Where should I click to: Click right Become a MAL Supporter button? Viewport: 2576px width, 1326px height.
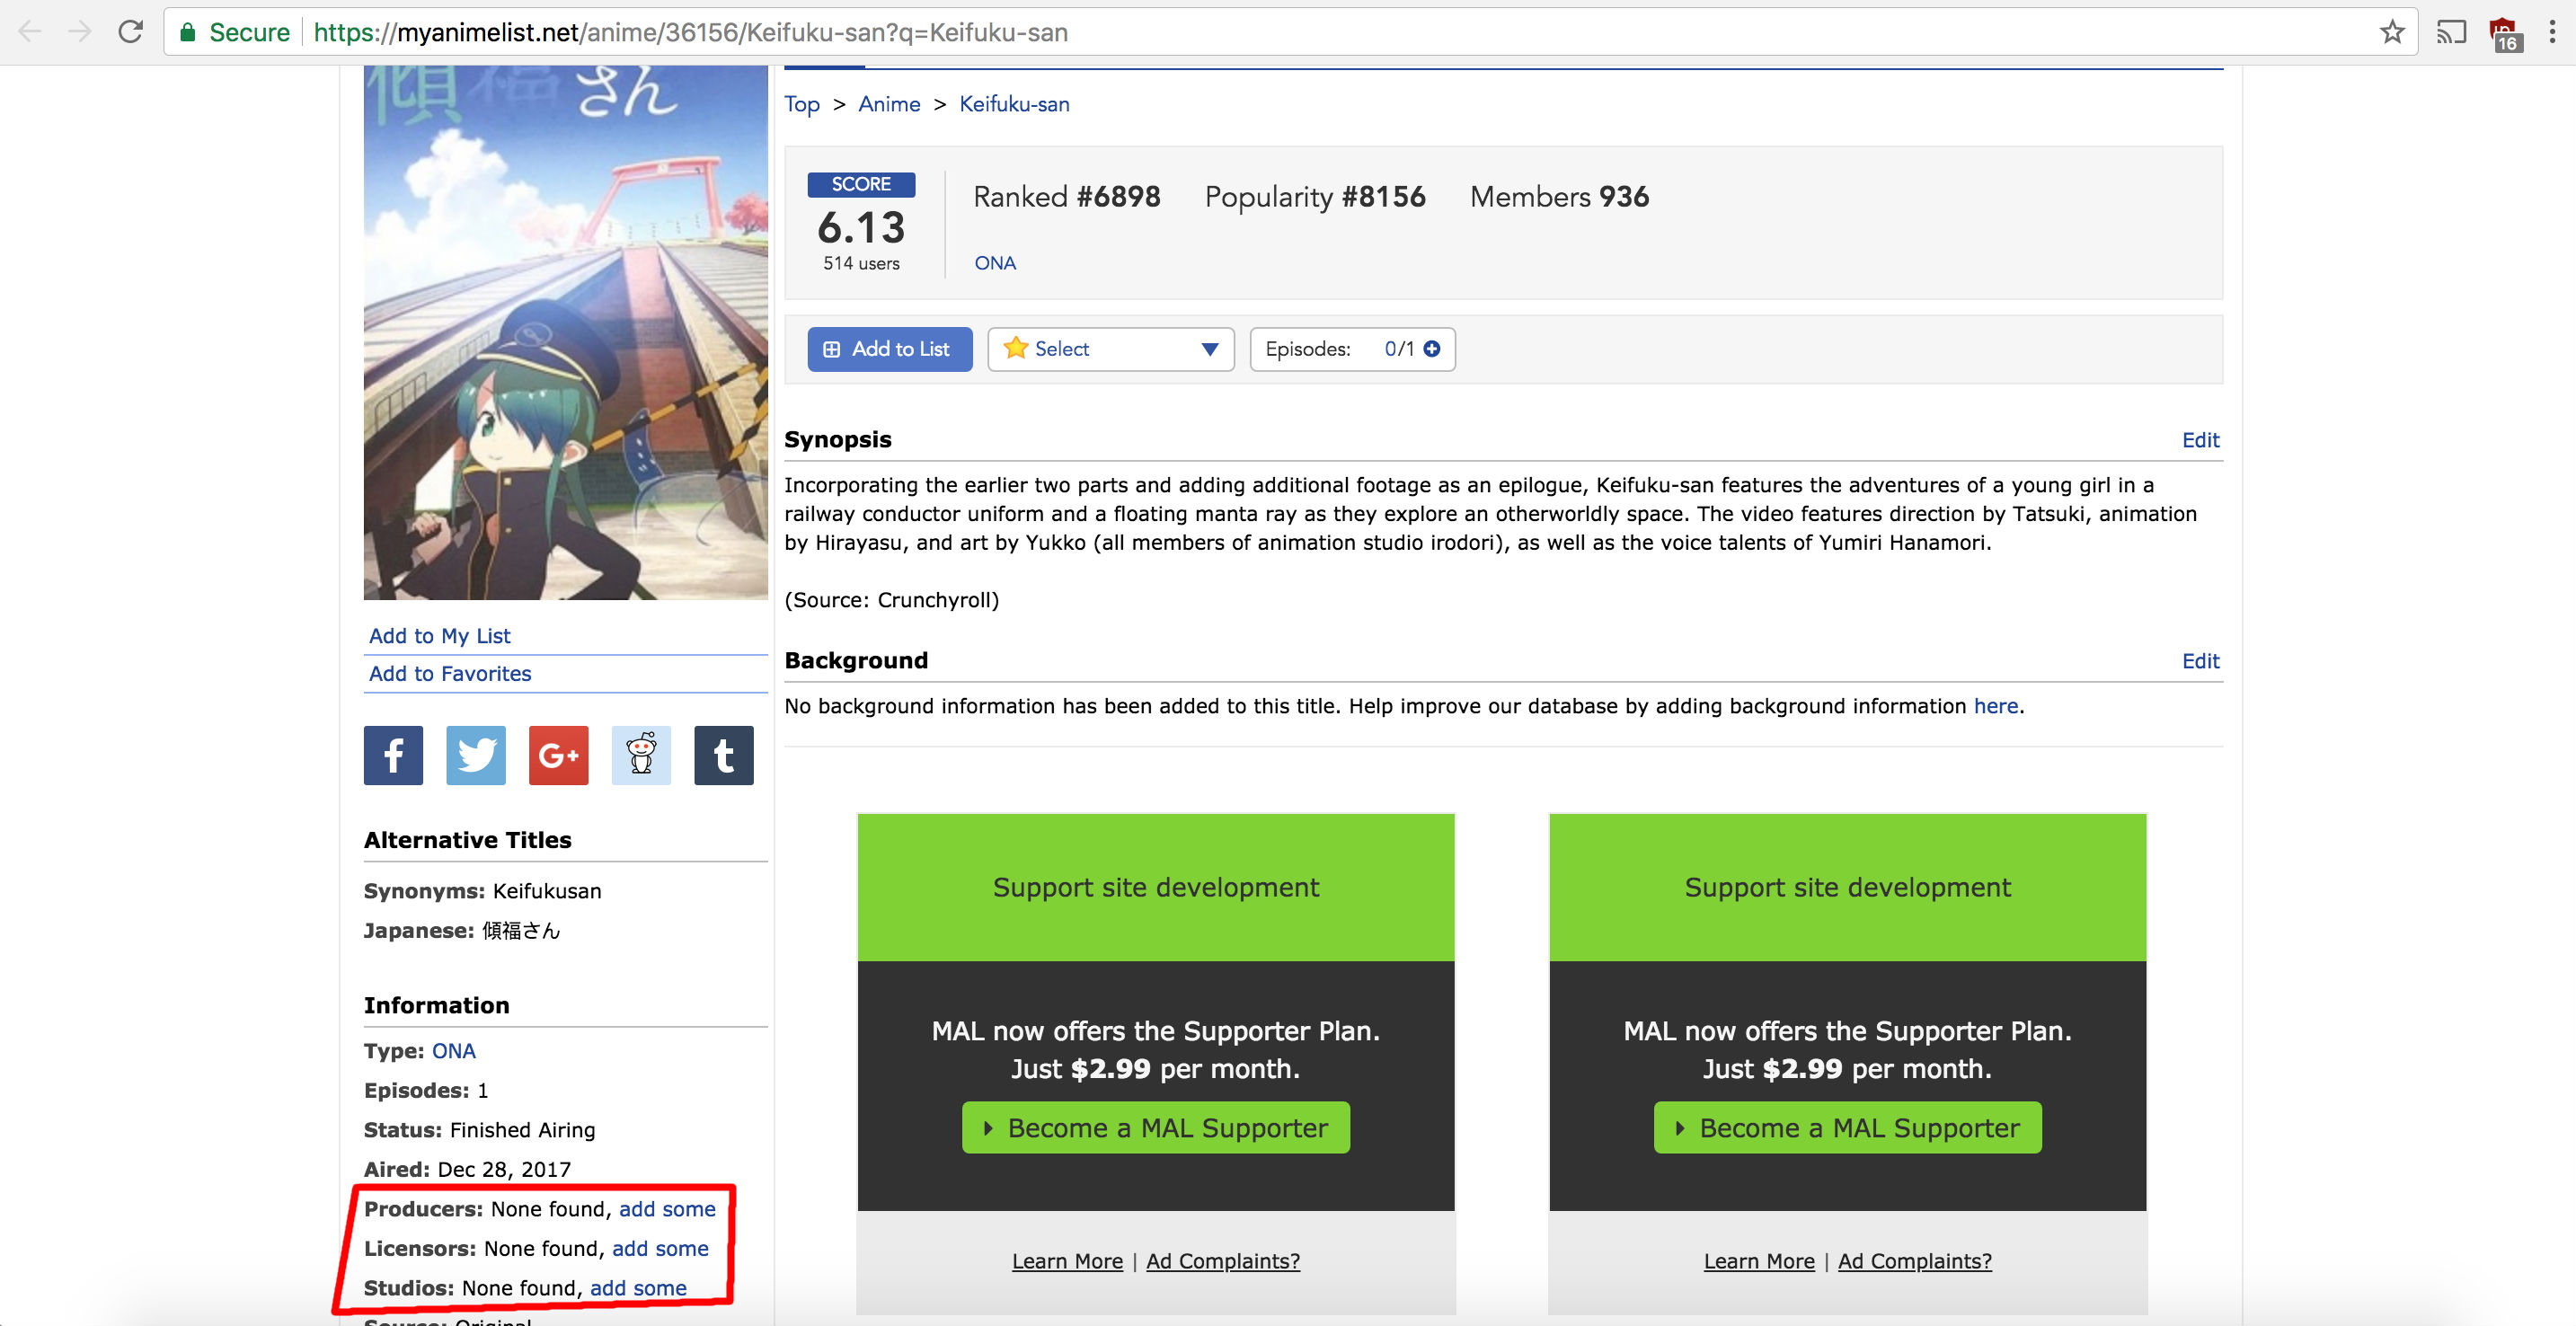click(1848, 1128)
